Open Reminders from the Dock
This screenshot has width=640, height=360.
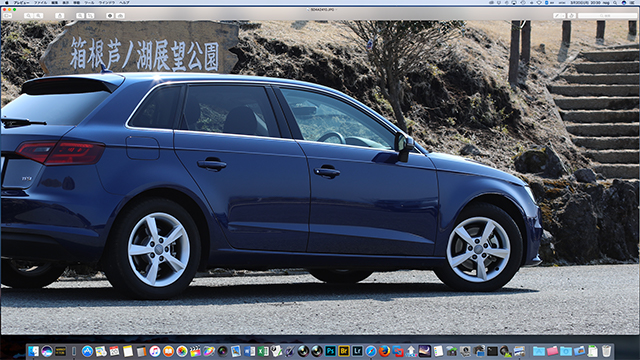coord(438,351)
